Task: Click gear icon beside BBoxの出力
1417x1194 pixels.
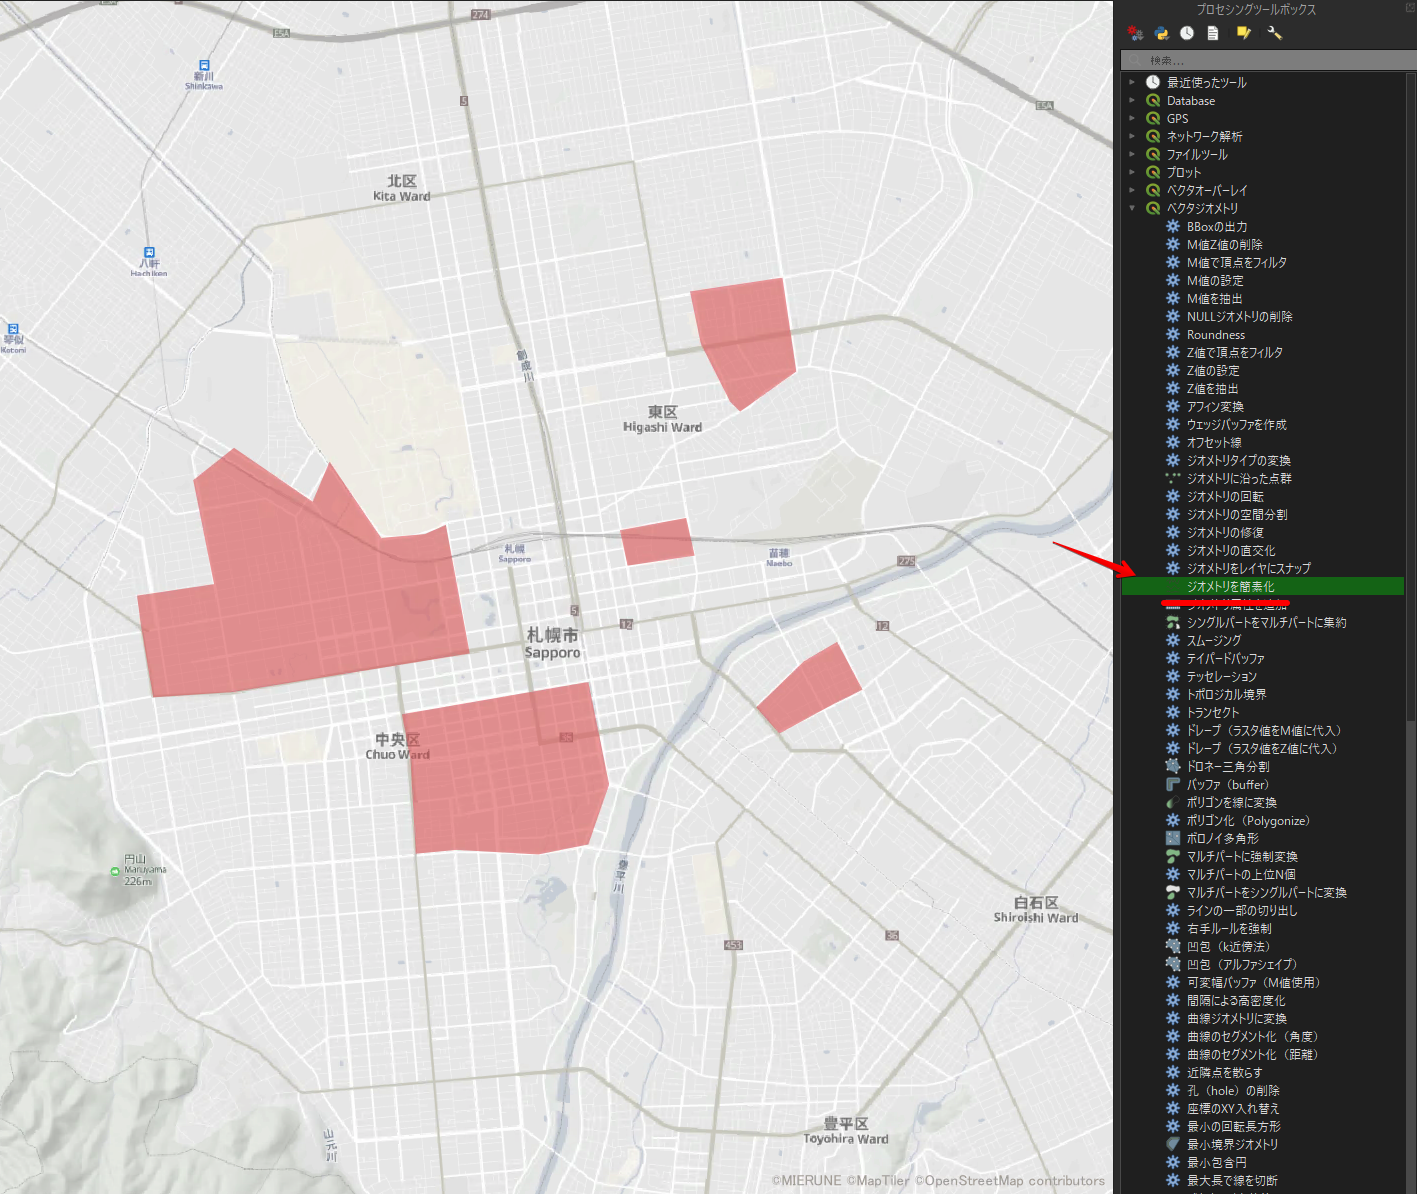Action: pyautogui.click(x=1173, y=226)
